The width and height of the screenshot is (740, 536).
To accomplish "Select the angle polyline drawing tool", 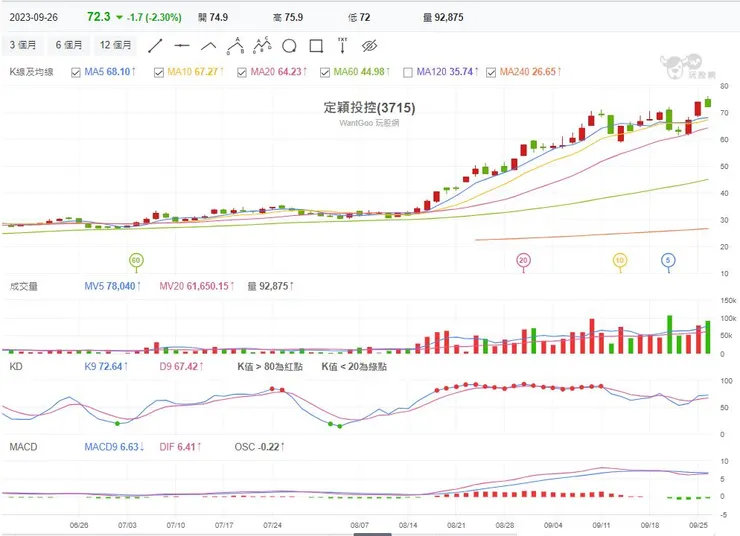I will [209, 46].
